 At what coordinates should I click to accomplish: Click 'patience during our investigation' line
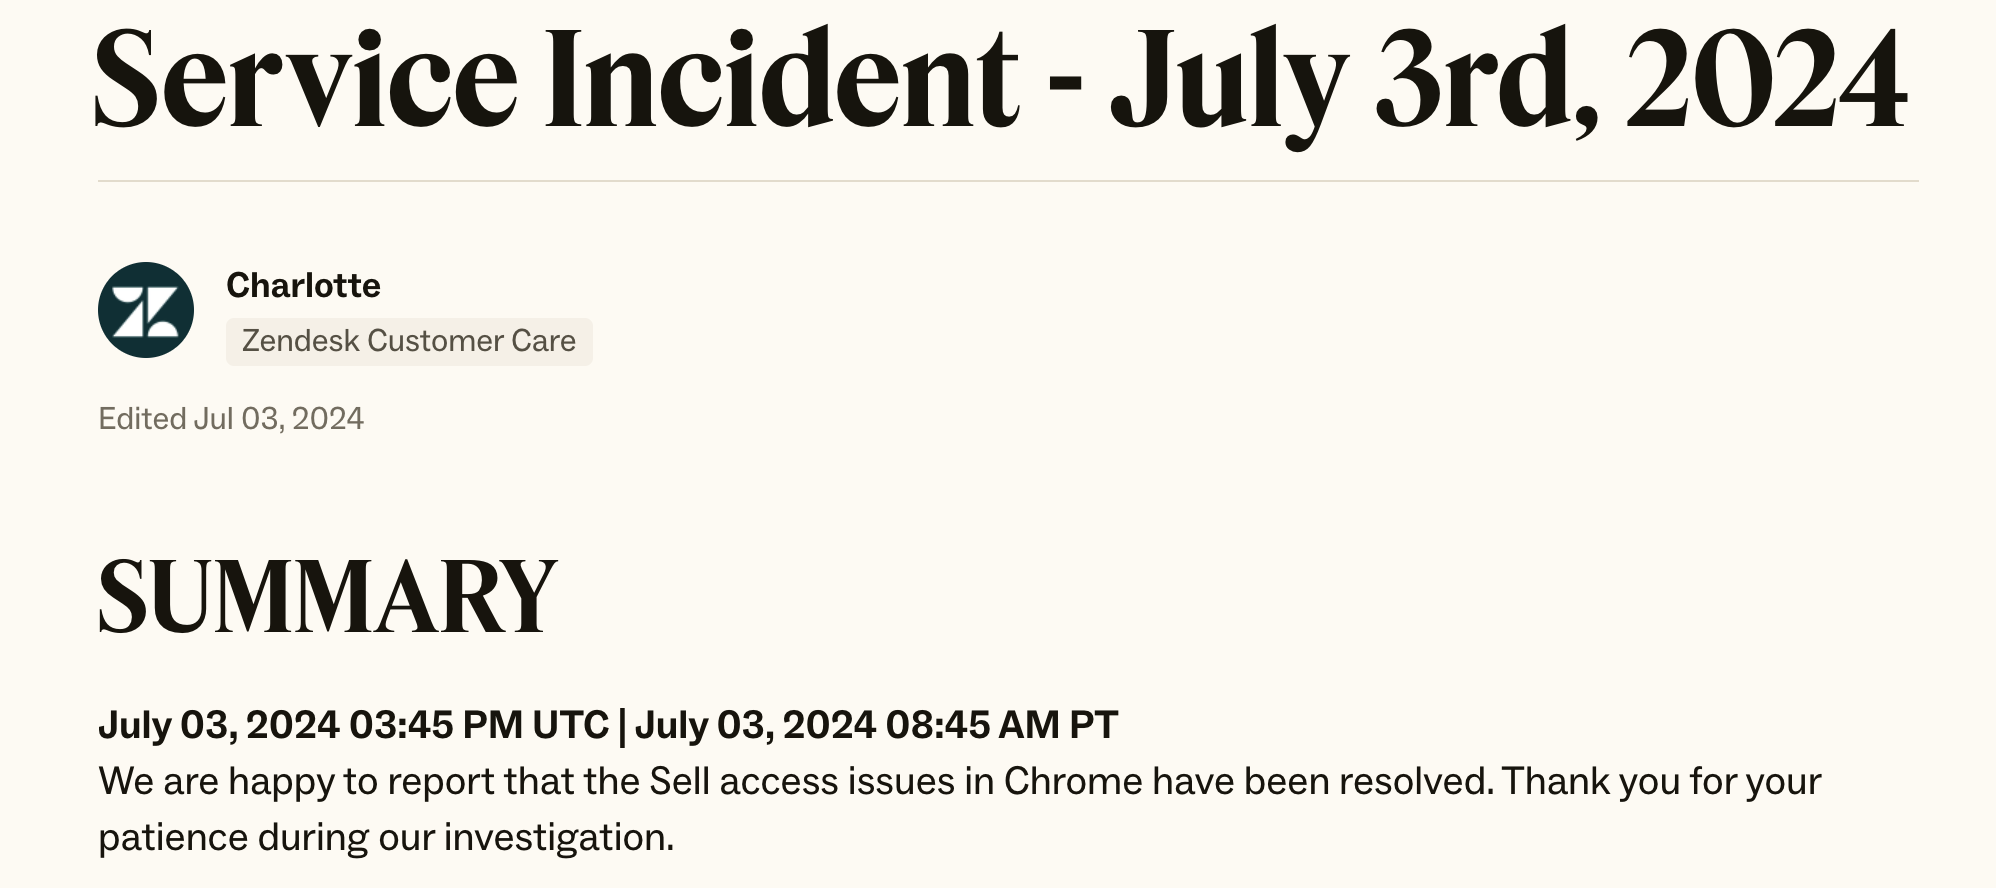point(386,838)
